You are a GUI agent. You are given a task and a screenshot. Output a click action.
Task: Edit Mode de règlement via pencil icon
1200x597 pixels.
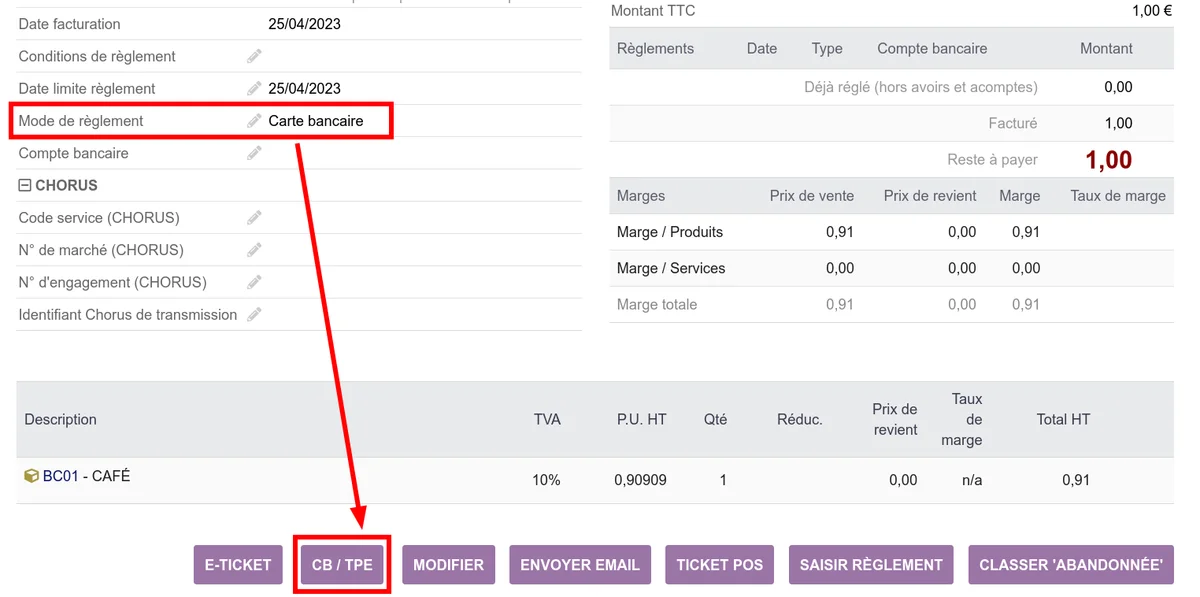tap(254, 121)
